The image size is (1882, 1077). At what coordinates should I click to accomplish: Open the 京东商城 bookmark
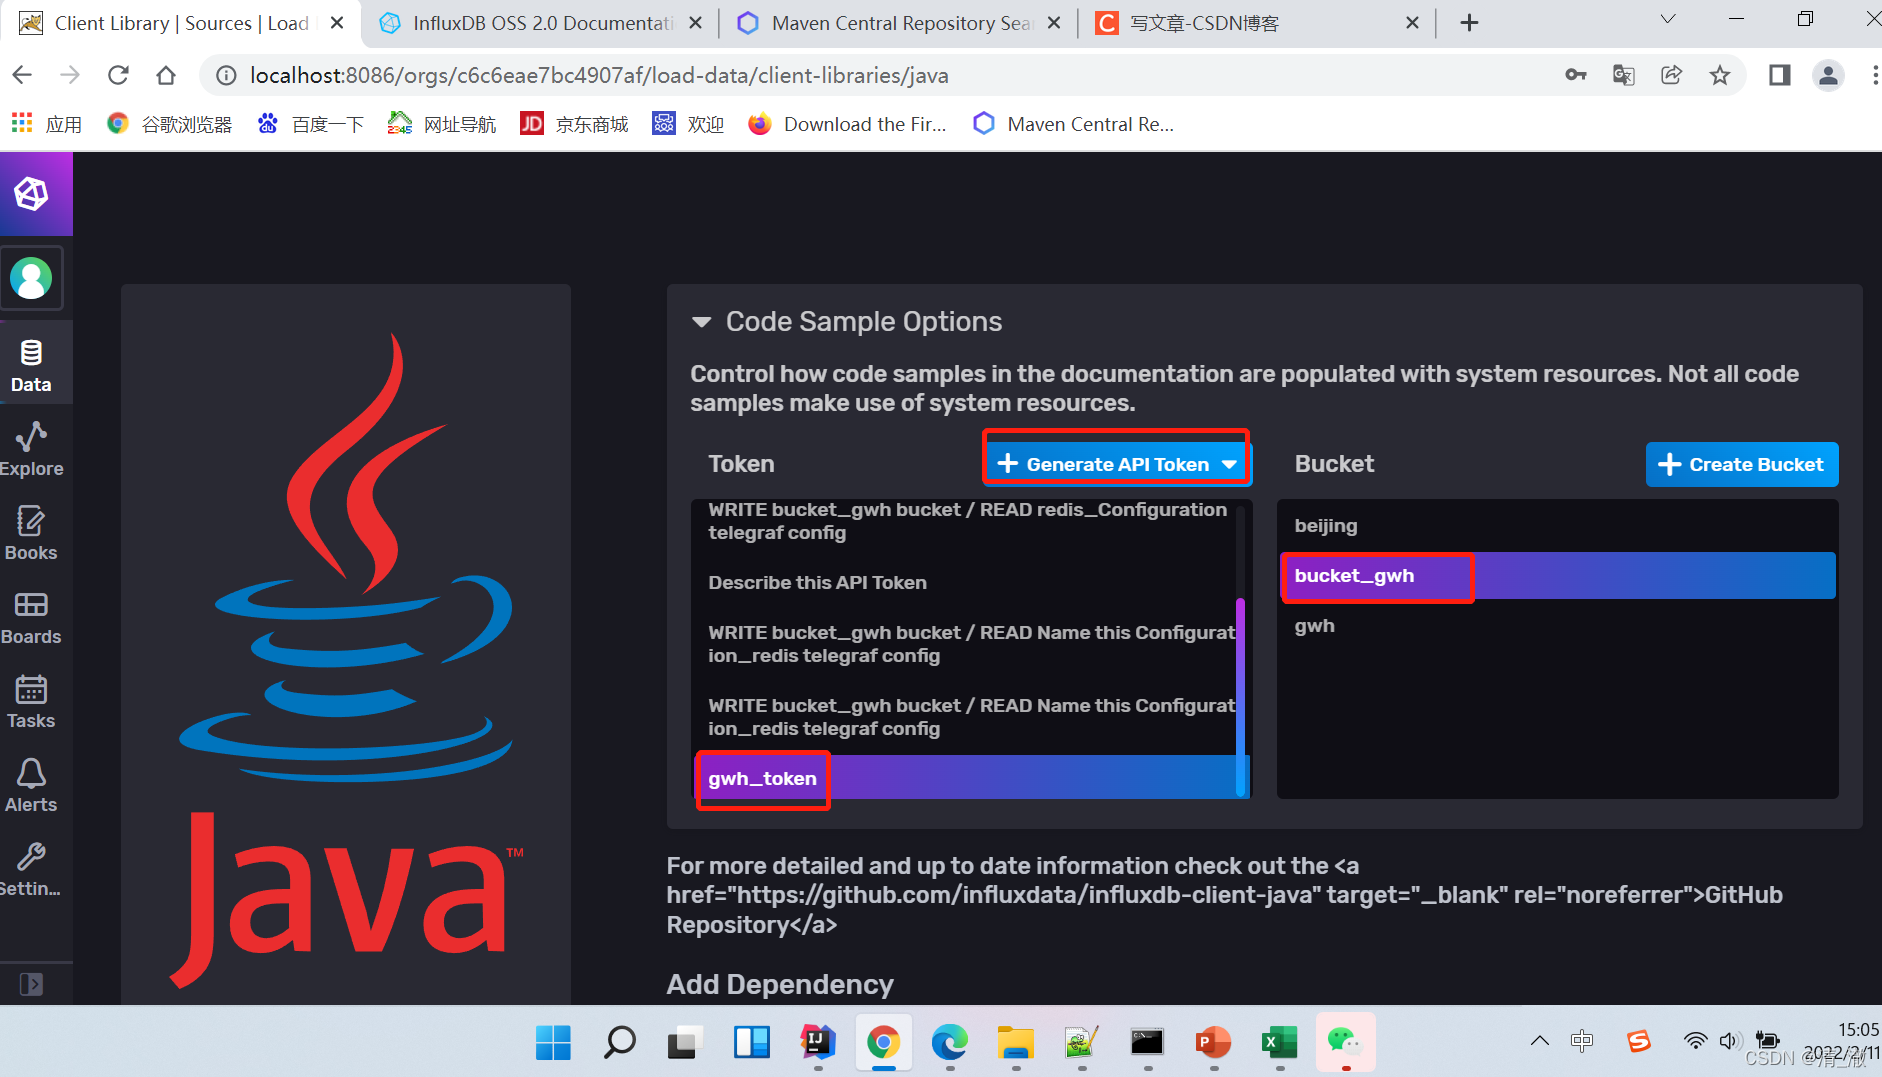click(574, 124)
